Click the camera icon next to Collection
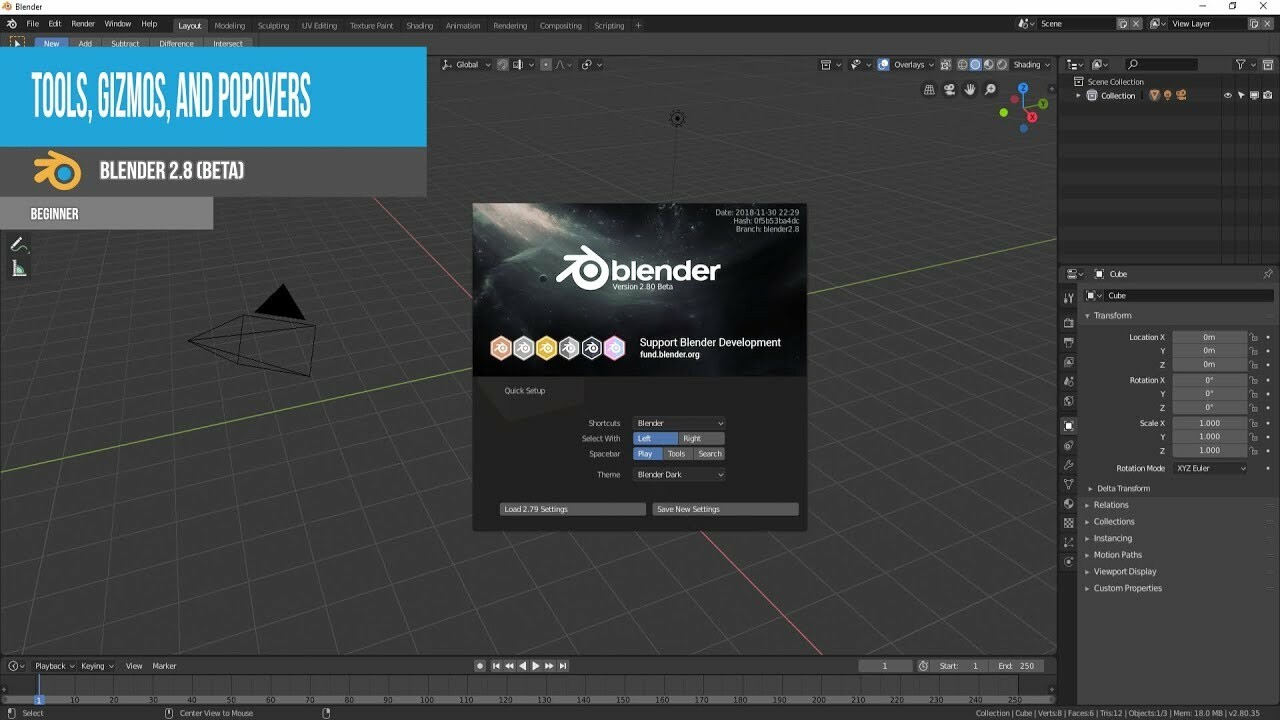The image size is (1280, 720). (1268, 95)
